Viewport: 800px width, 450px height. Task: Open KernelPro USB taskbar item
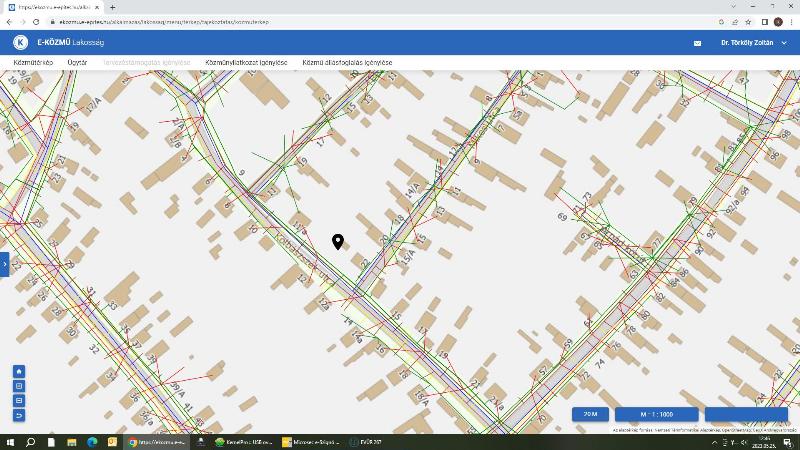click(244, 442)
